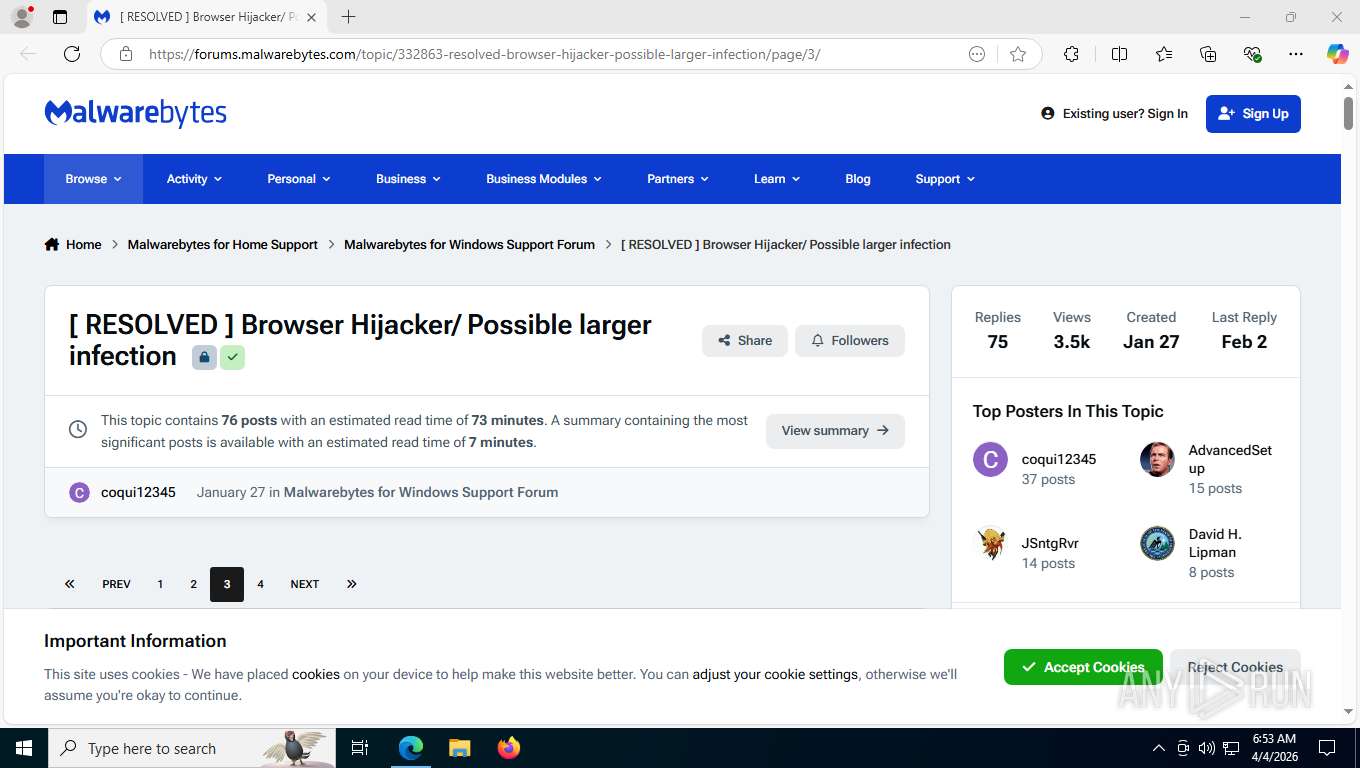Click the address bar URL
Screen dimensions: 1360x768
coord(484,54)
